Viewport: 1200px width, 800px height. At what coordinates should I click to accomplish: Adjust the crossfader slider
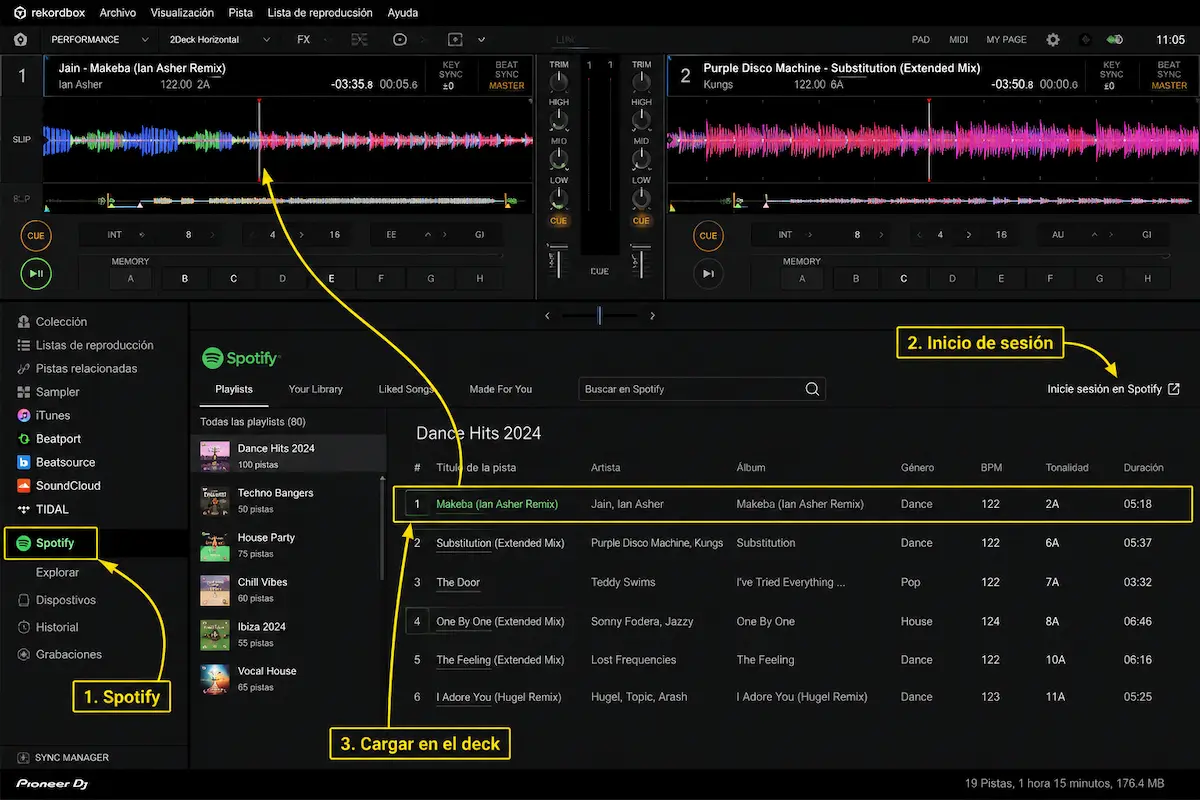[599, 316]
